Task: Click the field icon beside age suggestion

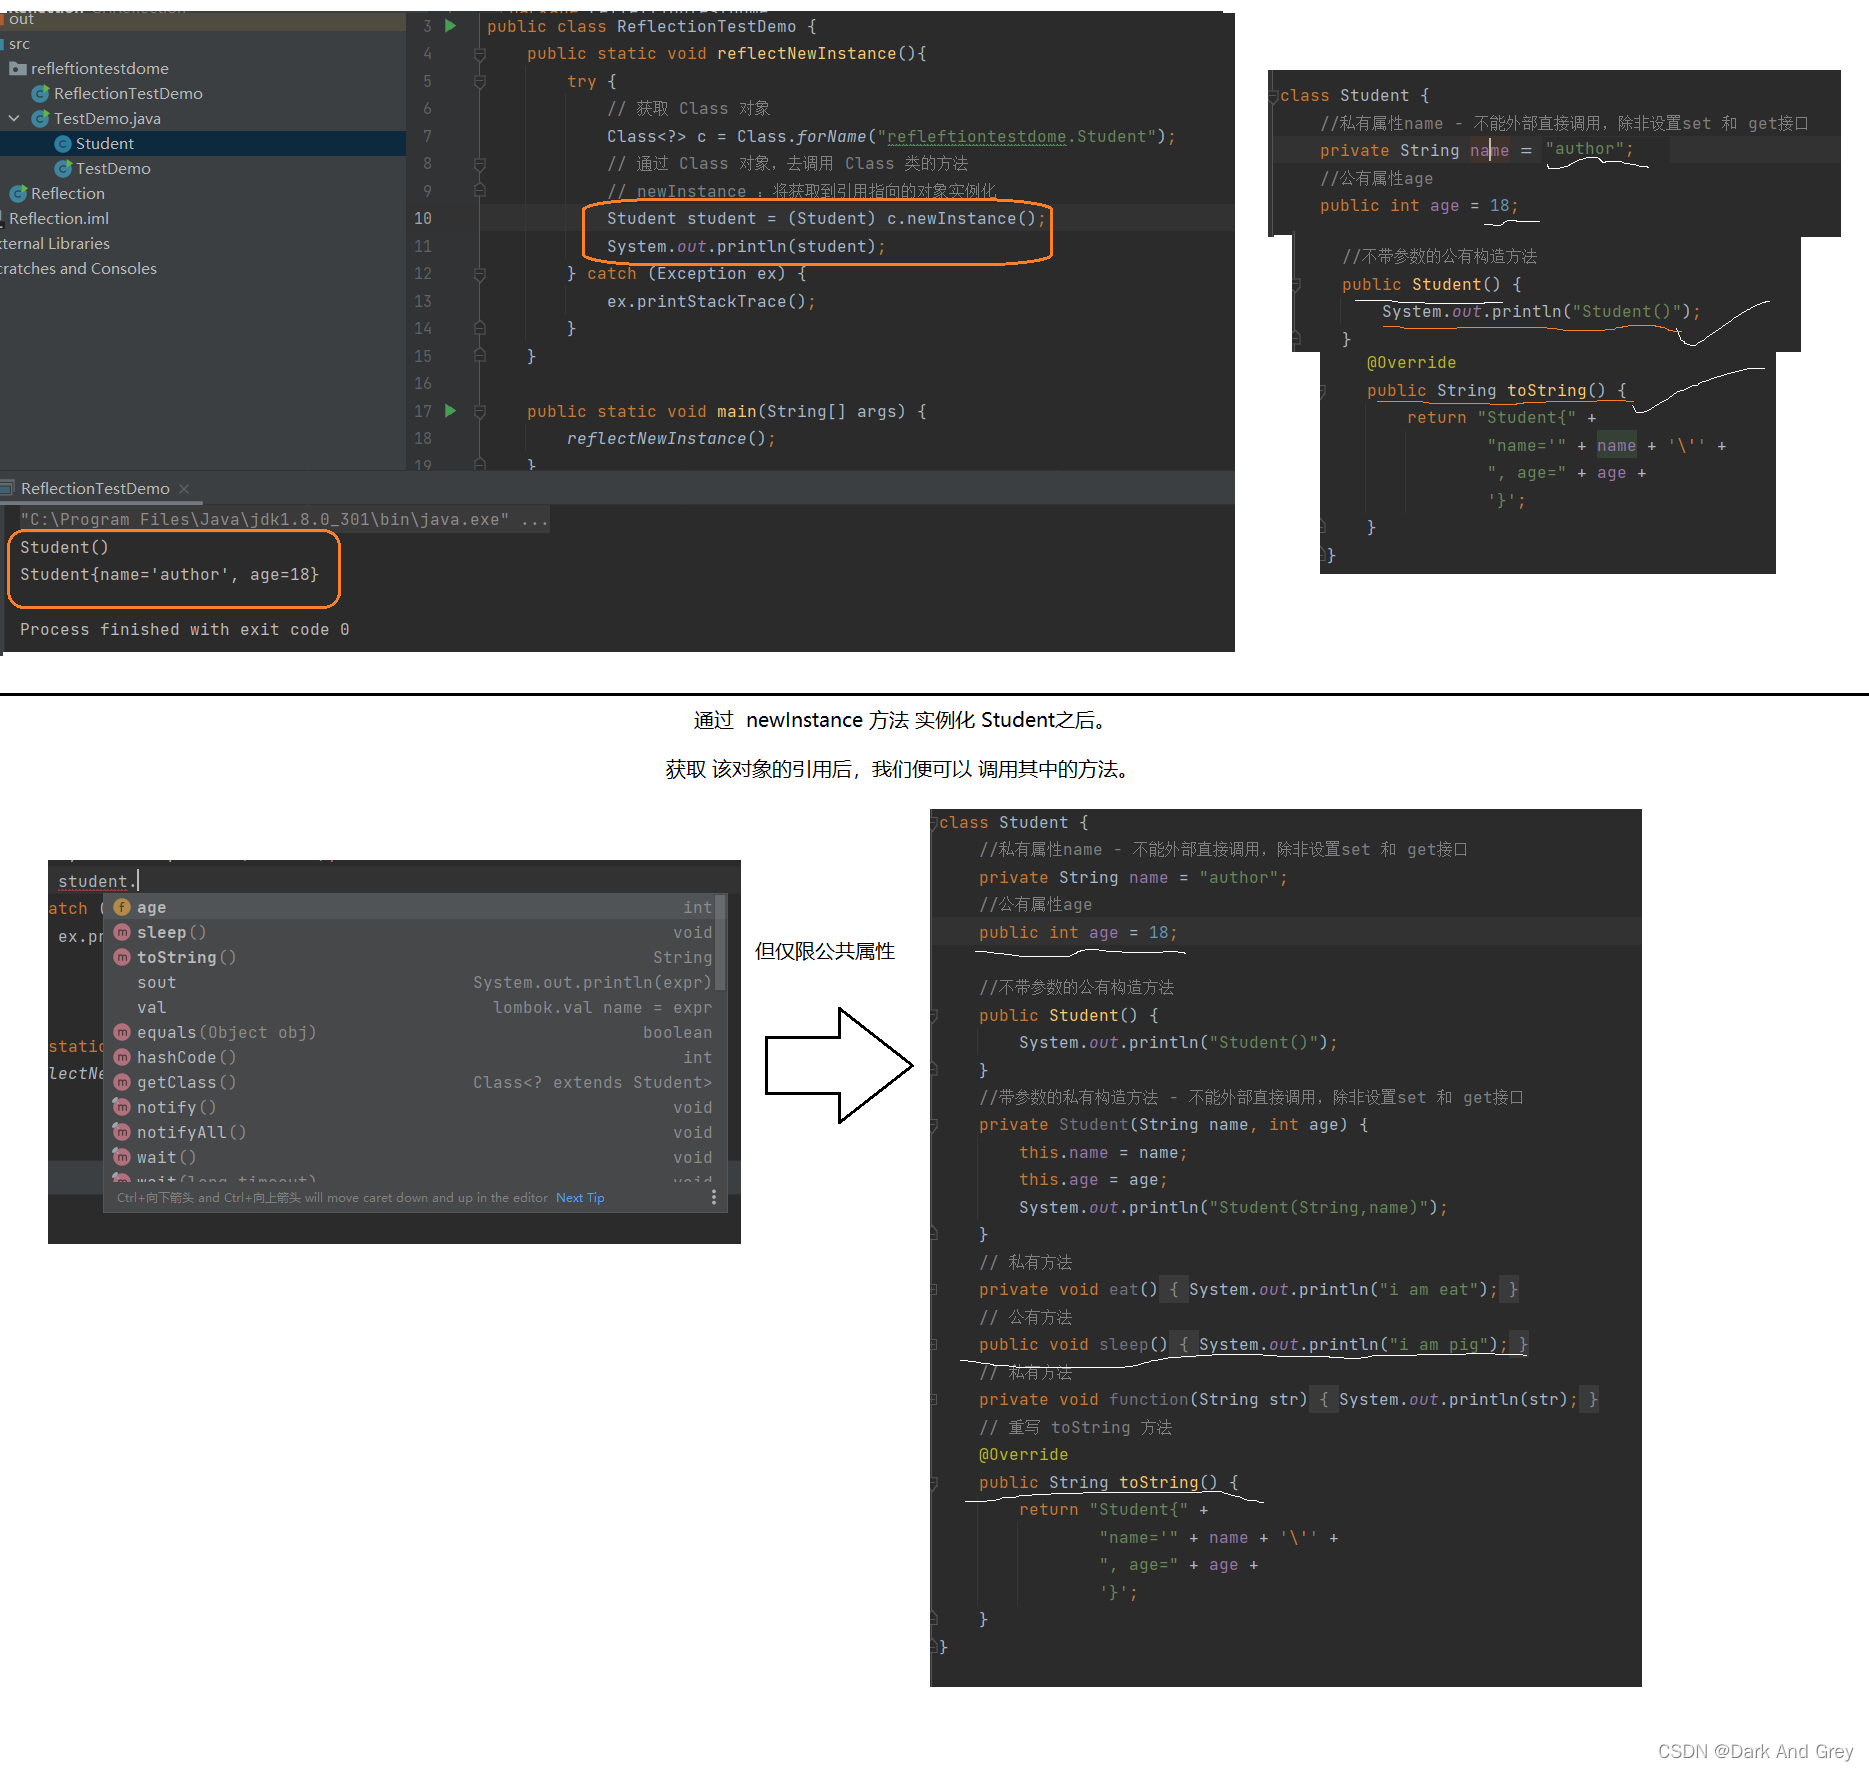Action: coord(122,907)
